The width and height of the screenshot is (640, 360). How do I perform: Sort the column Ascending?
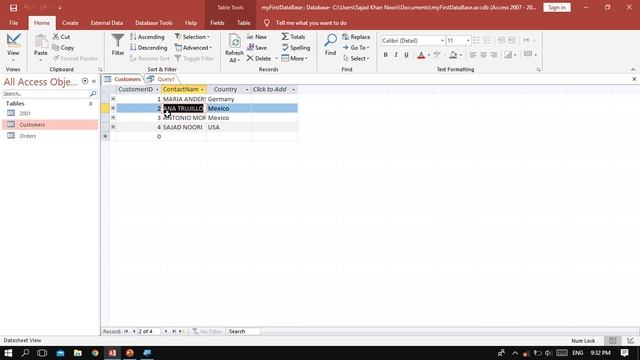click(x=147, y=37)
